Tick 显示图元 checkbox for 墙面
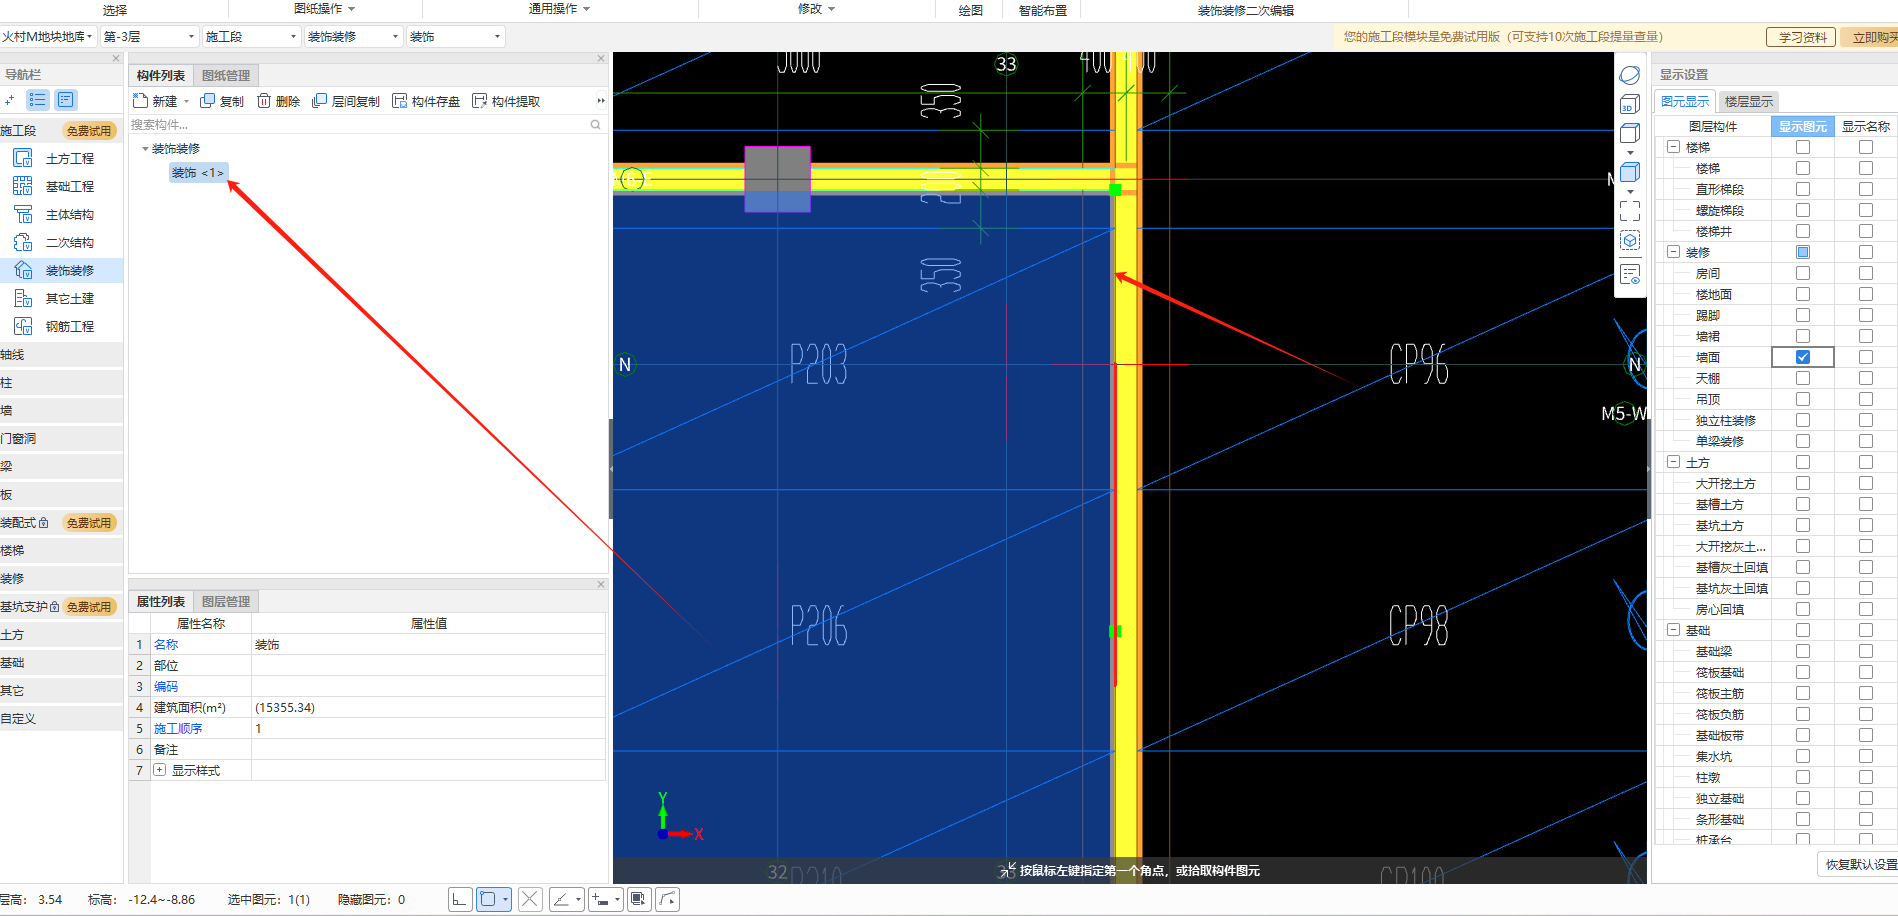 pos(1803,357)
